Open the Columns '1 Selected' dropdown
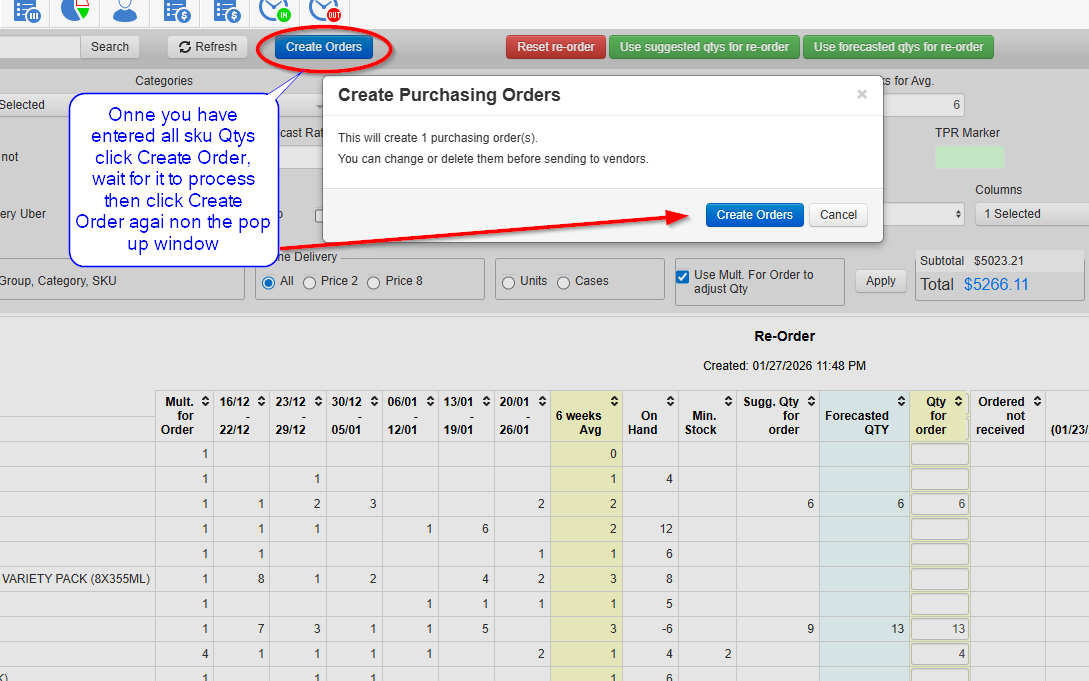The width and height of the screenshot is (1089, 681). click(1032, 214)
